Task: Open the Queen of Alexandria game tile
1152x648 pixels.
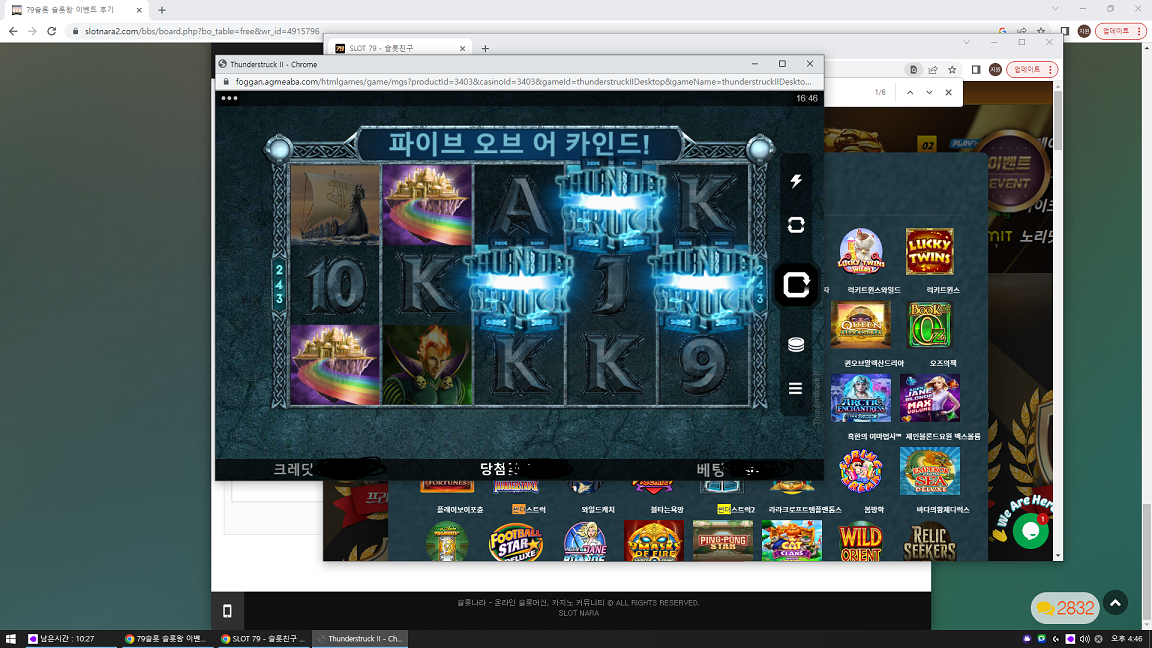Action: tap(861, 324)
